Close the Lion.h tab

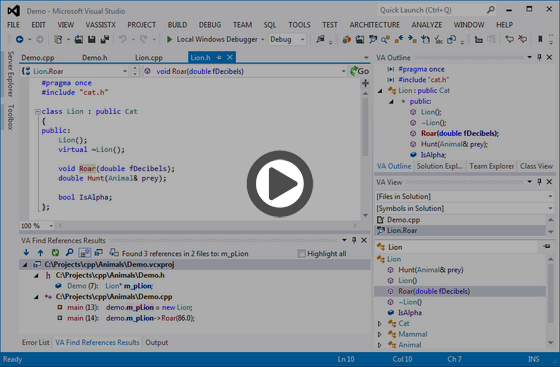click(x=230, y=57)
